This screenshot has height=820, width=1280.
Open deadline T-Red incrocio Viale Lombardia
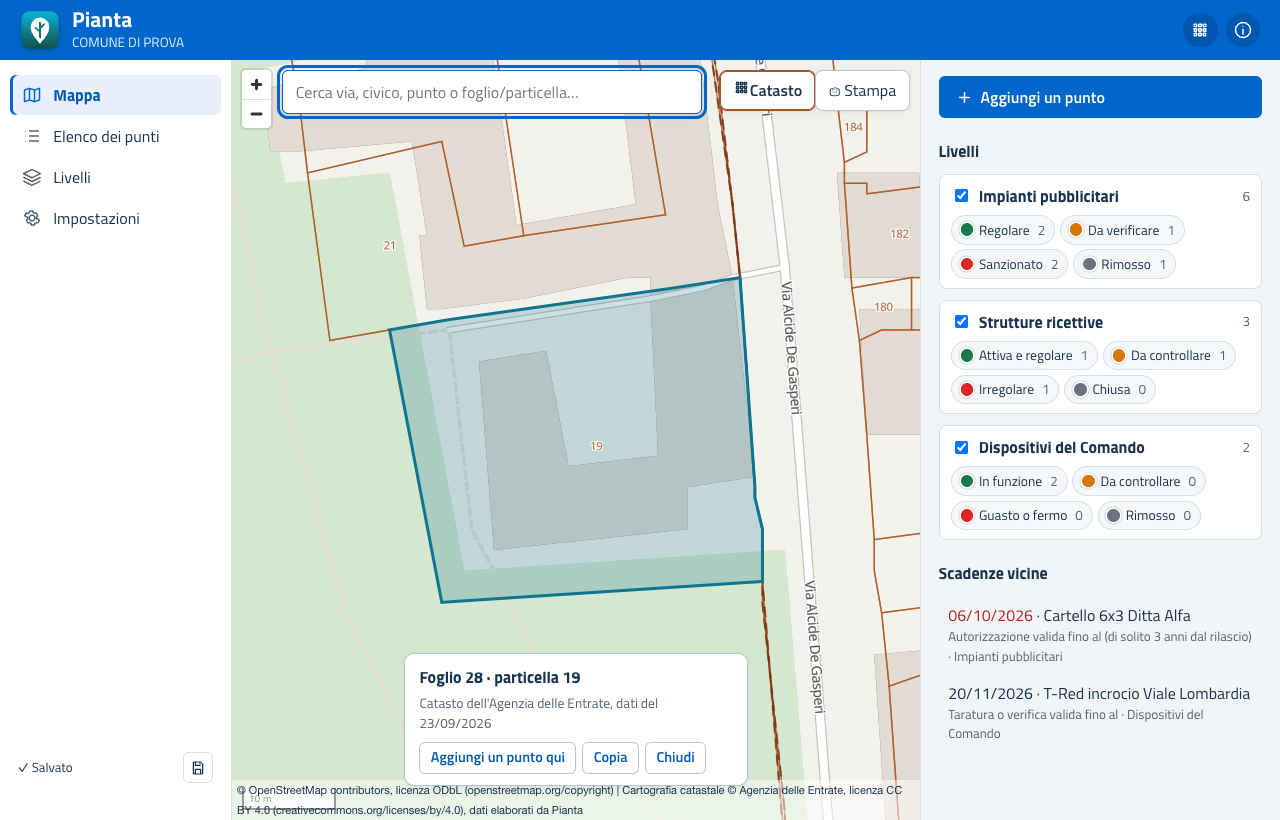click(1100, 713)
